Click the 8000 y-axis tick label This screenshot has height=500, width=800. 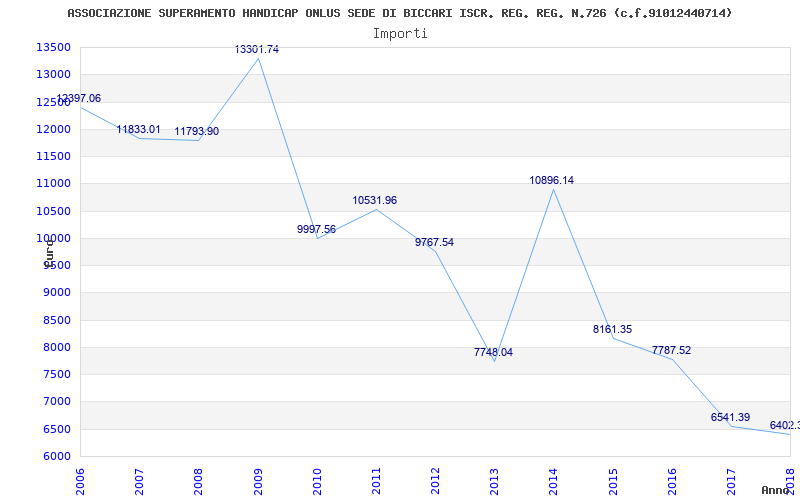tap(56, 347)
